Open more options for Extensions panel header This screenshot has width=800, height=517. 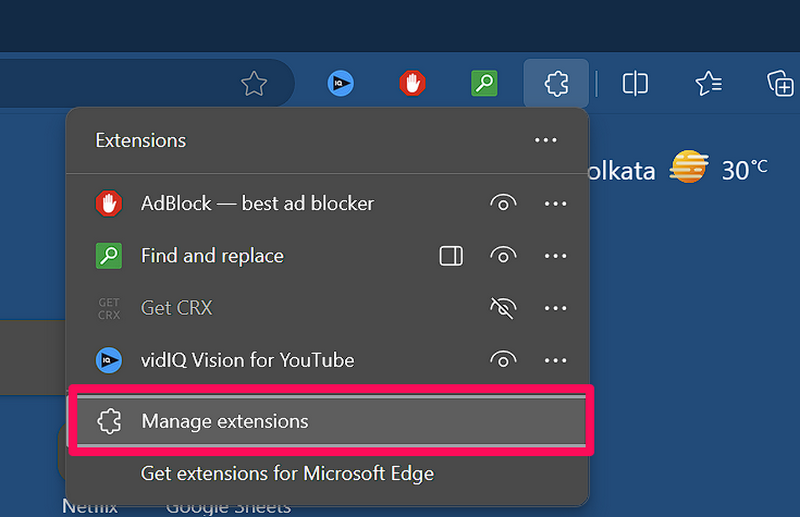coord(545,141)
